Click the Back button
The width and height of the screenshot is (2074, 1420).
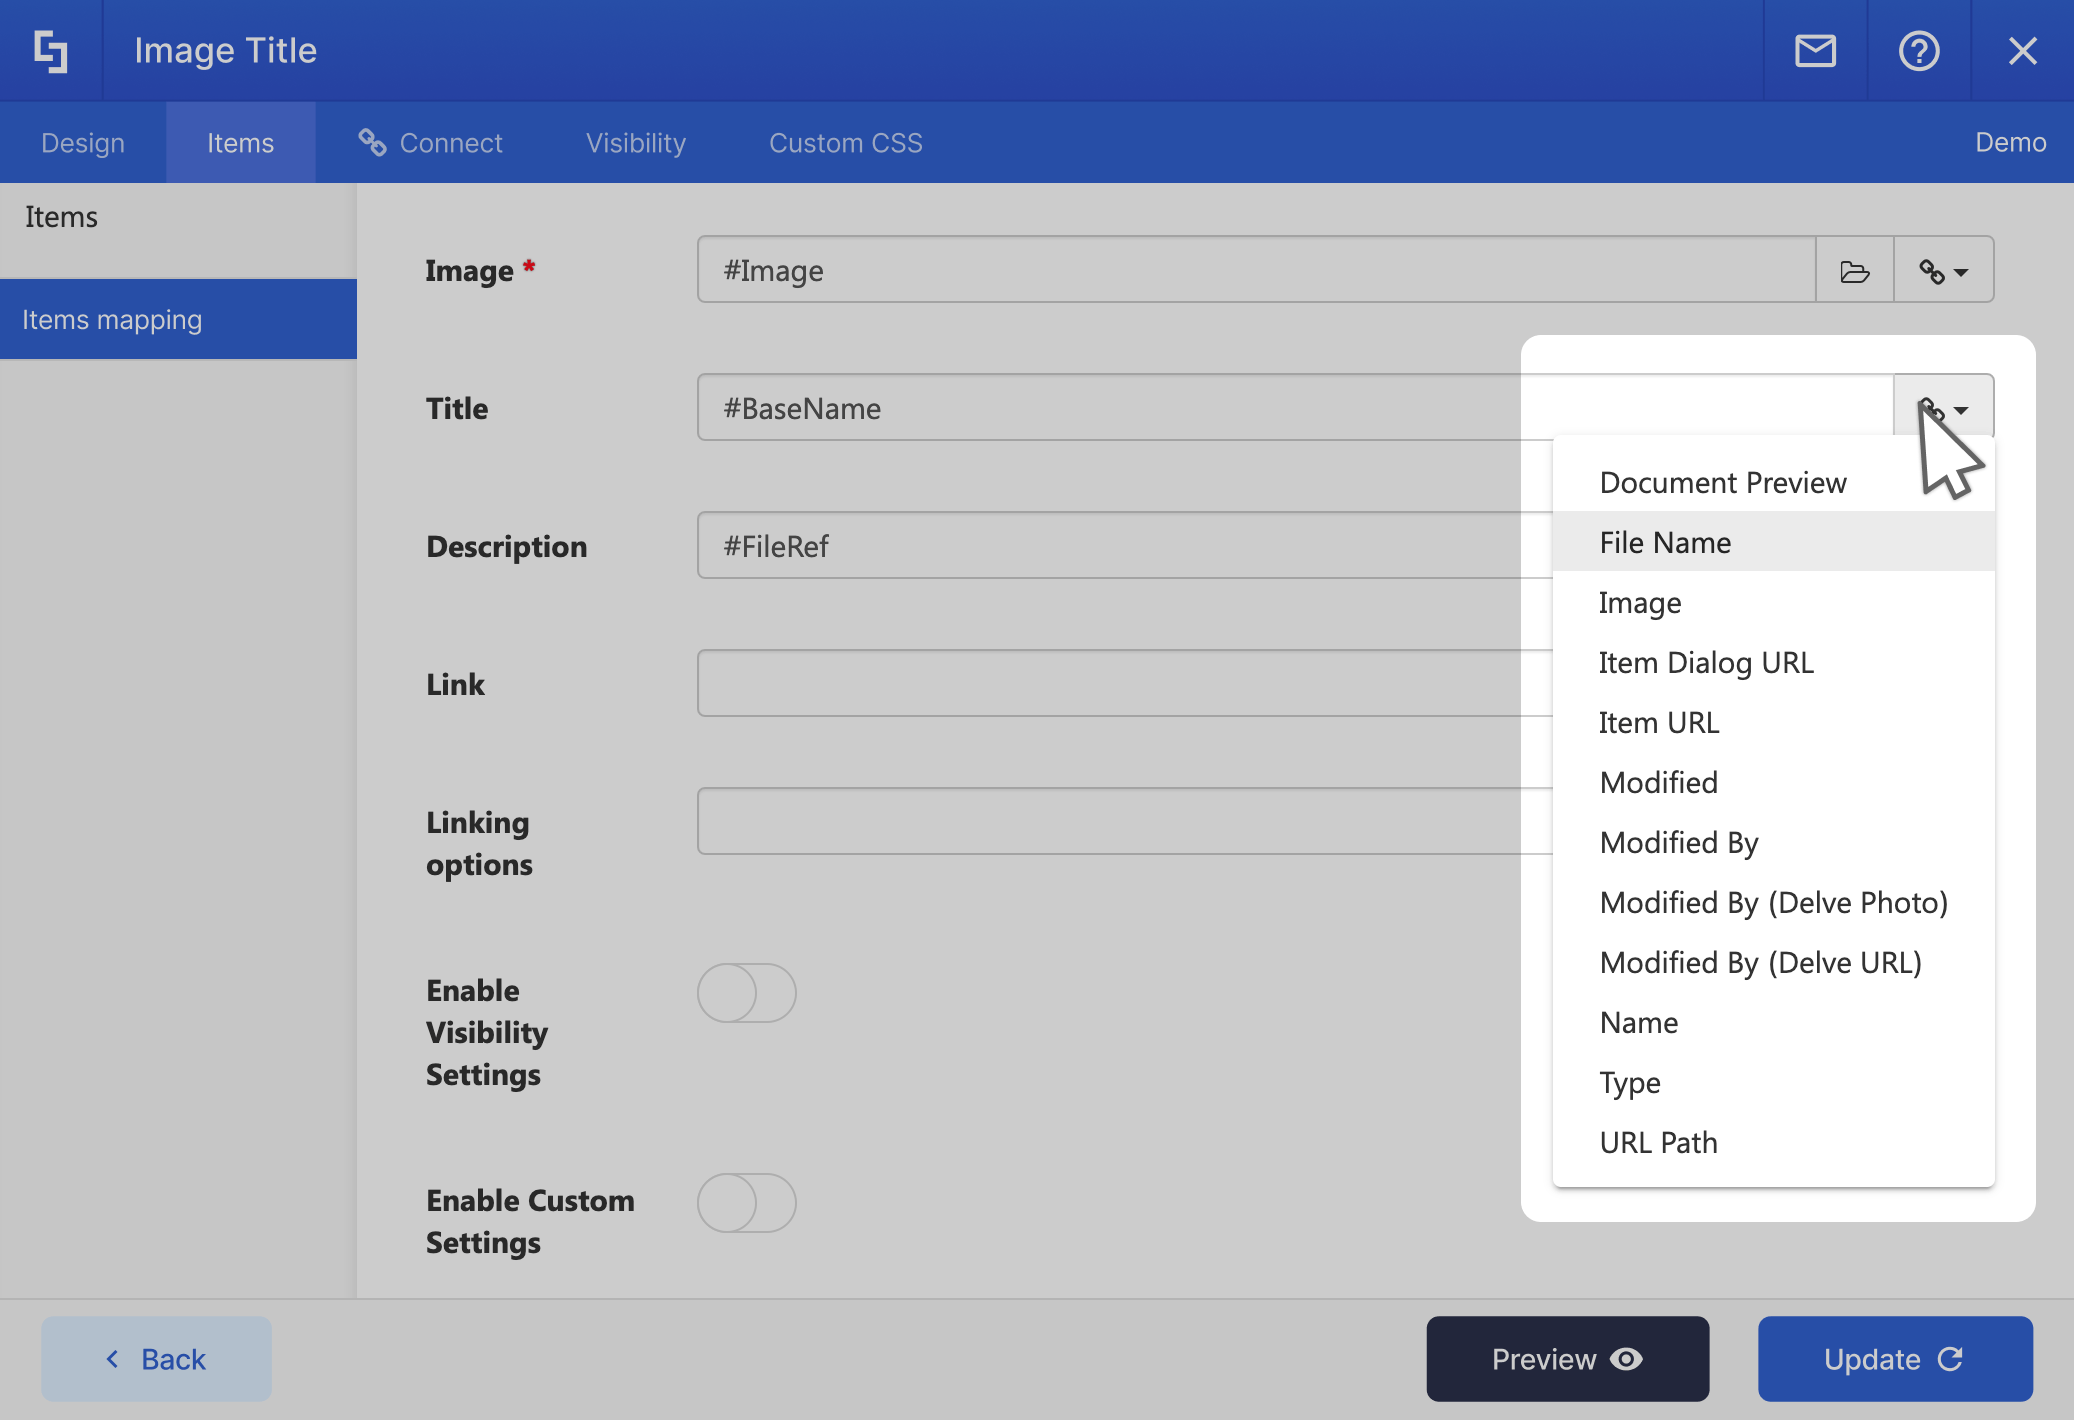(x=156, y=1359)
